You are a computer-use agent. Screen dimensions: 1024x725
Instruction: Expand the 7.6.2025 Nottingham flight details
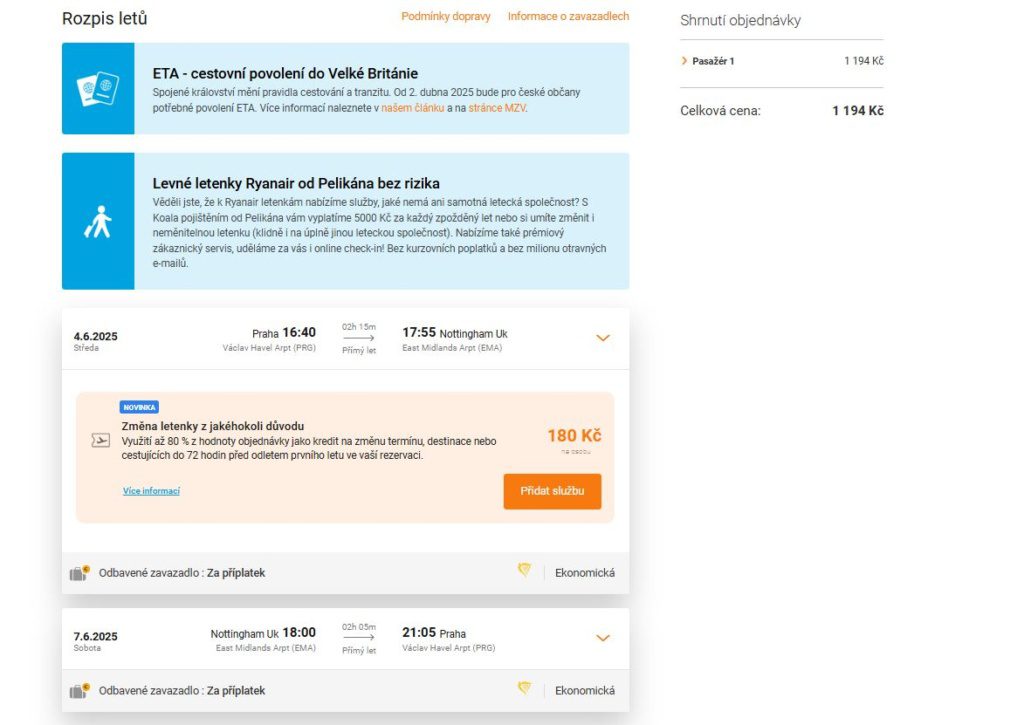pyautogui.click(x=603, y=637)
